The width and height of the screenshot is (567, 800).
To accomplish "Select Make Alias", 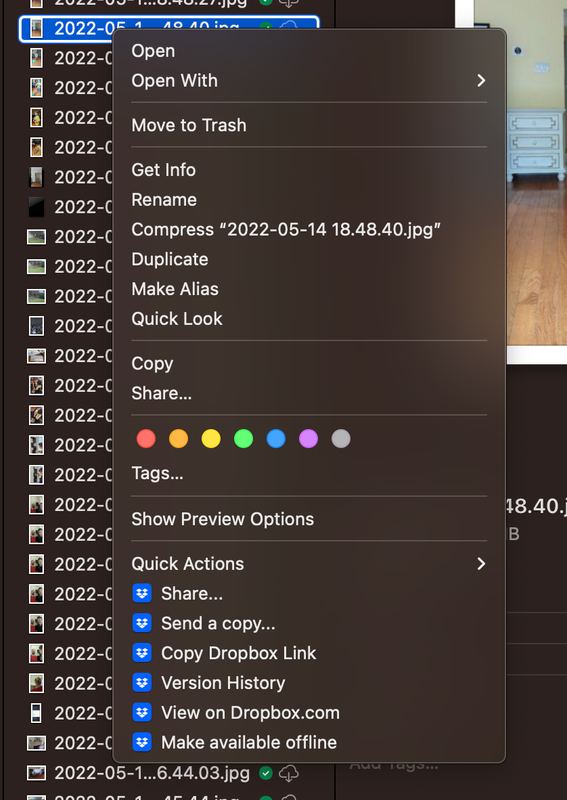I will 175,289.
